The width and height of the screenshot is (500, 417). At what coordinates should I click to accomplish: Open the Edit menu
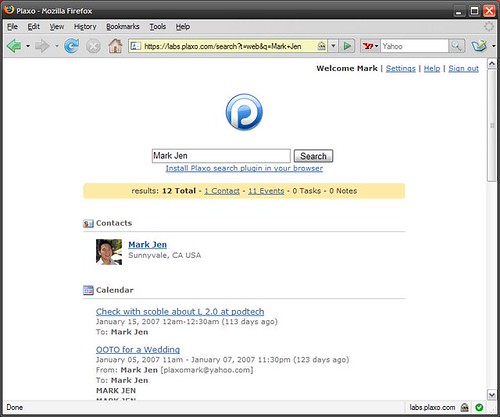click(33, 27)
